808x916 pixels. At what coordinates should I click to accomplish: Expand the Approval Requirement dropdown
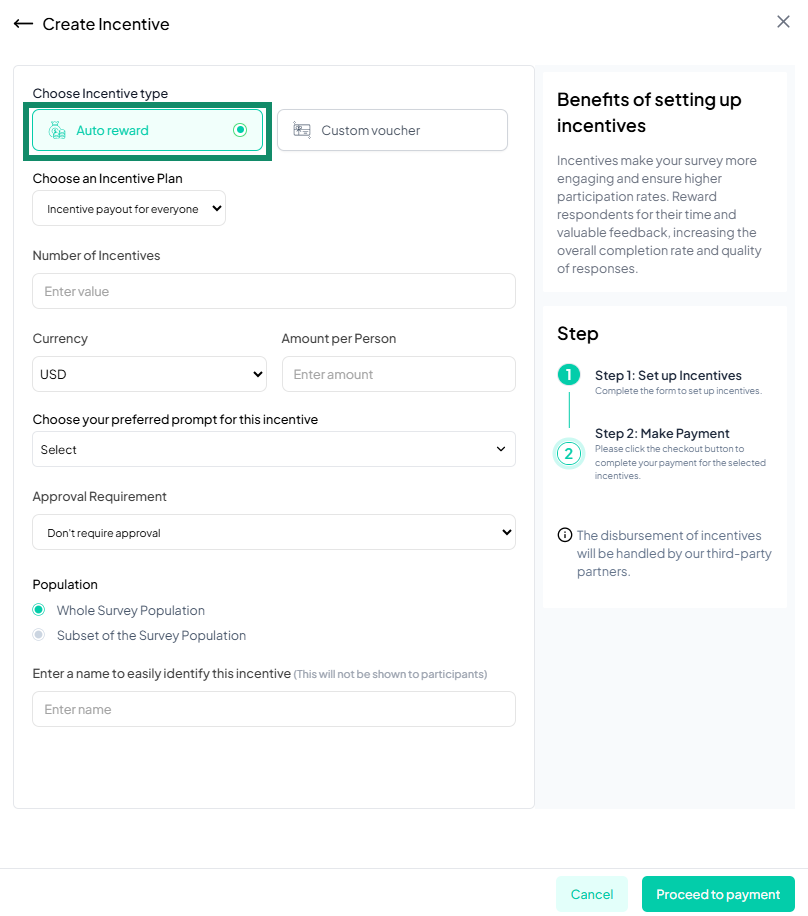[x=274, y=531]
